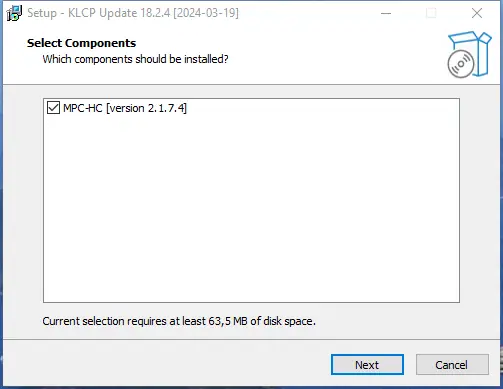Click the grey disc icon beside the box
503x389 pixels.
click(461, 64)
